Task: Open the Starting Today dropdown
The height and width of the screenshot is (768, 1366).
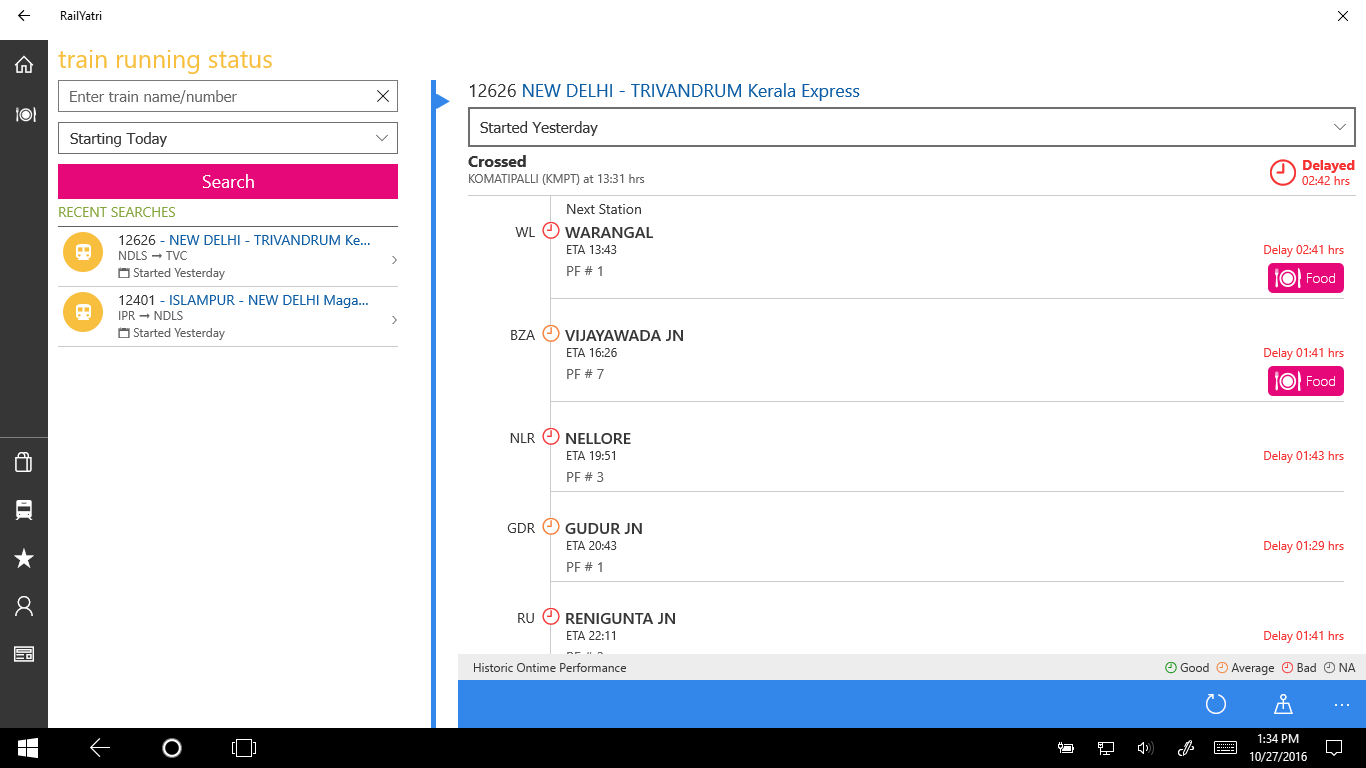Action: coord(228,138)
